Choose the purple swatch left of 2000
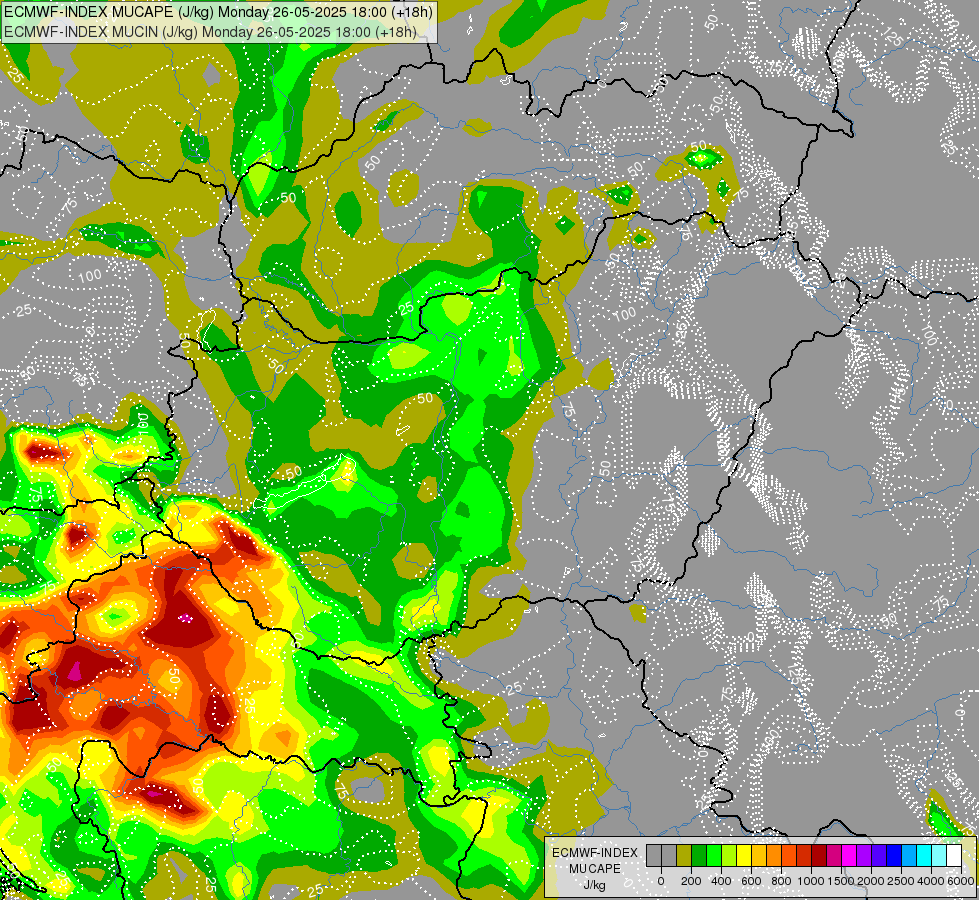The image size is (979, 900). click(x=864, y=855)
